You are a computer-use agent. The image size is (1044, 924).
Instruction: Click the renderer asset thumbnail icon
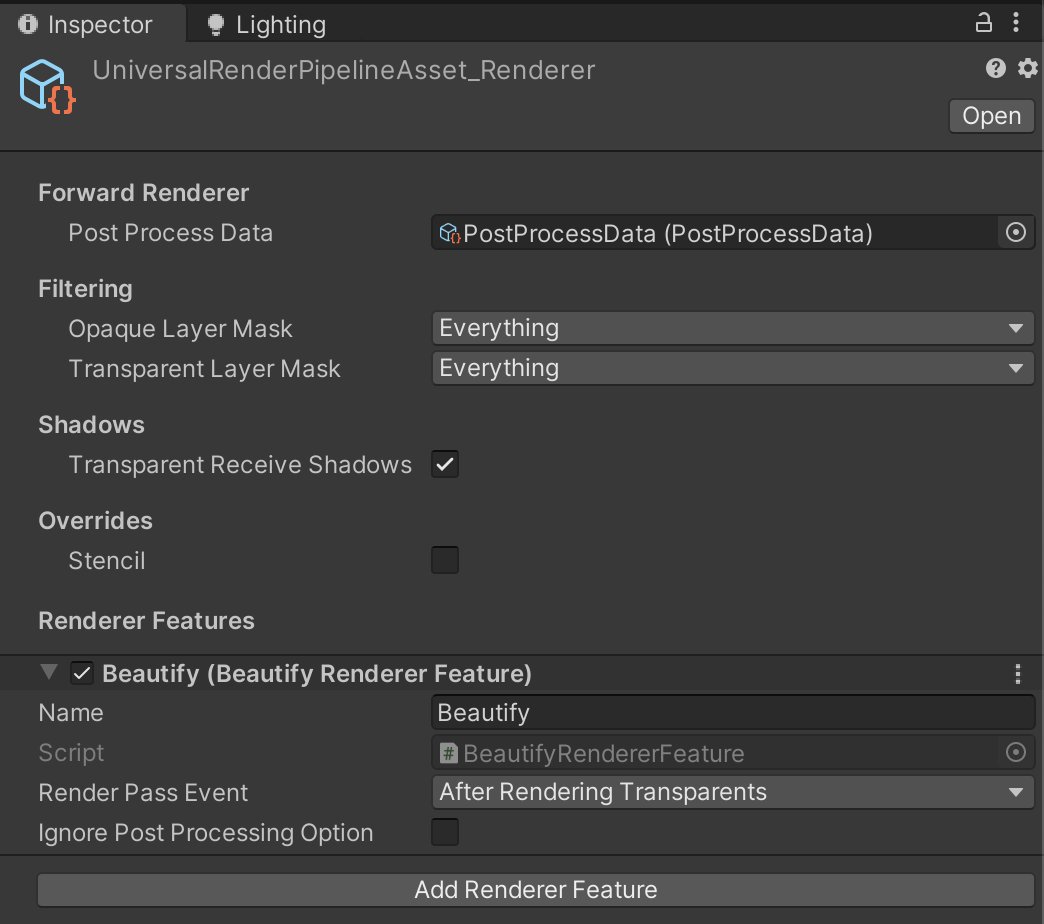click(43, 87)
